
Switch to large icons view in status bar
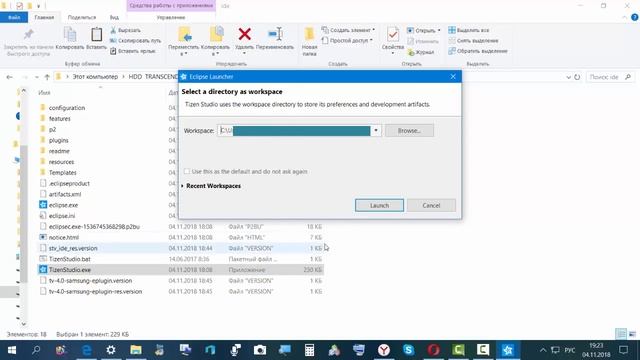tap(632, 334)
